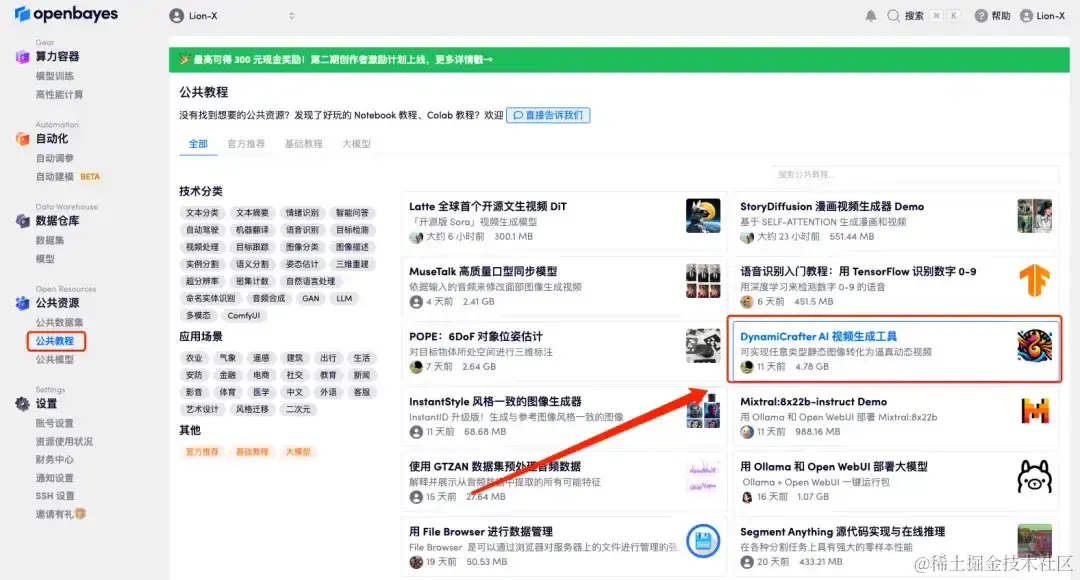Click the 数据仓库 sidebar icon

point(22,220)
